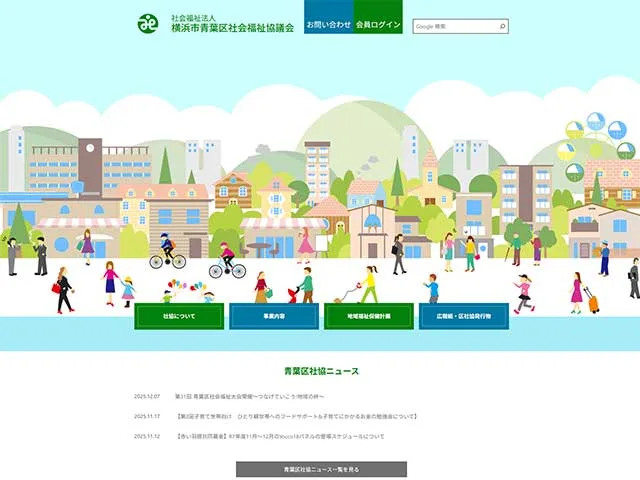
Task: Click the green circular organization logo
Action: (148, 23)
